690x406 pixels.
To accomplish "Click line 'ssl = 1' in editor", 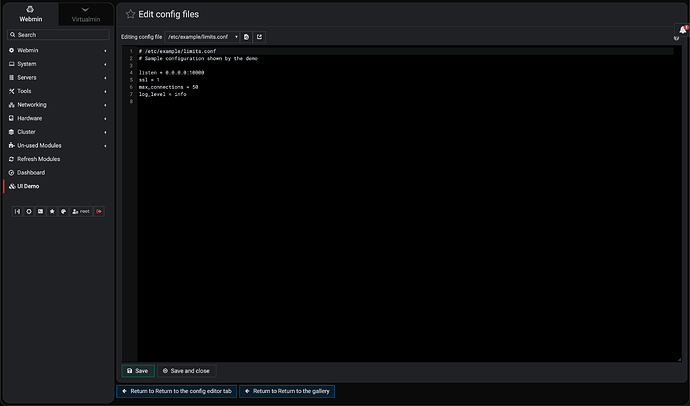I will tap(149, 80).
